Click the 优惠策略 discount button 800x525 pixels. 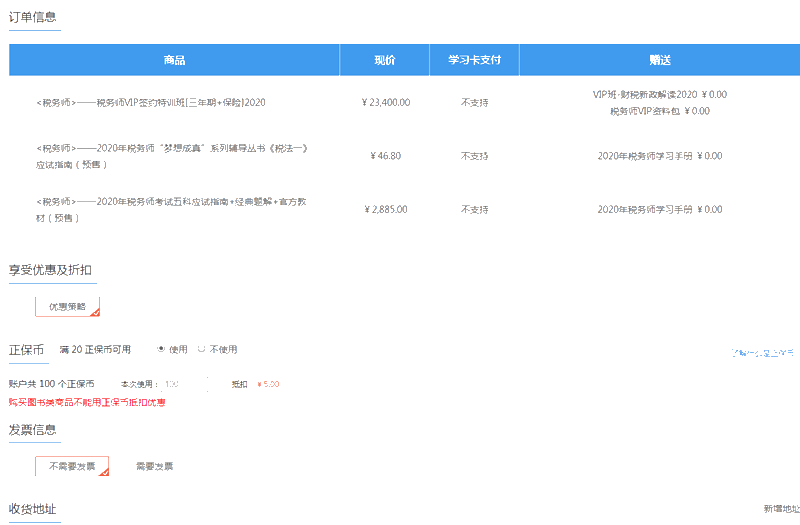pos(68,306)
